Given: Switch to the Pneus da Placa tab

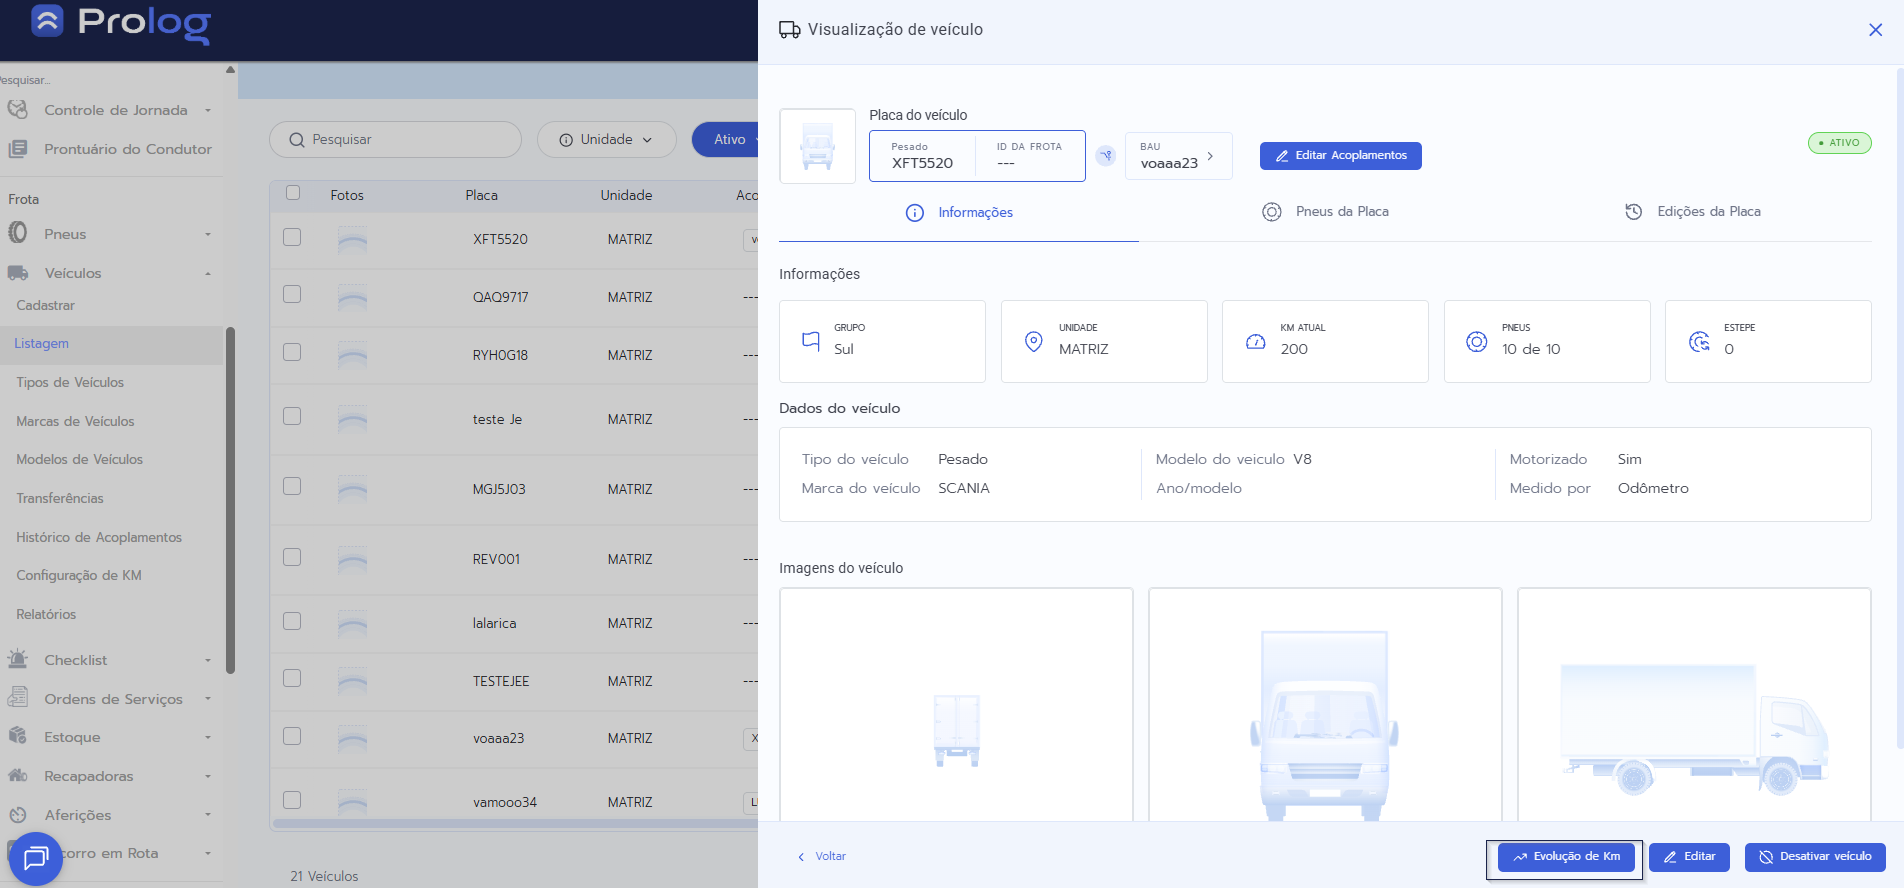Looking at the screenshot, I should click(1326, 212).
